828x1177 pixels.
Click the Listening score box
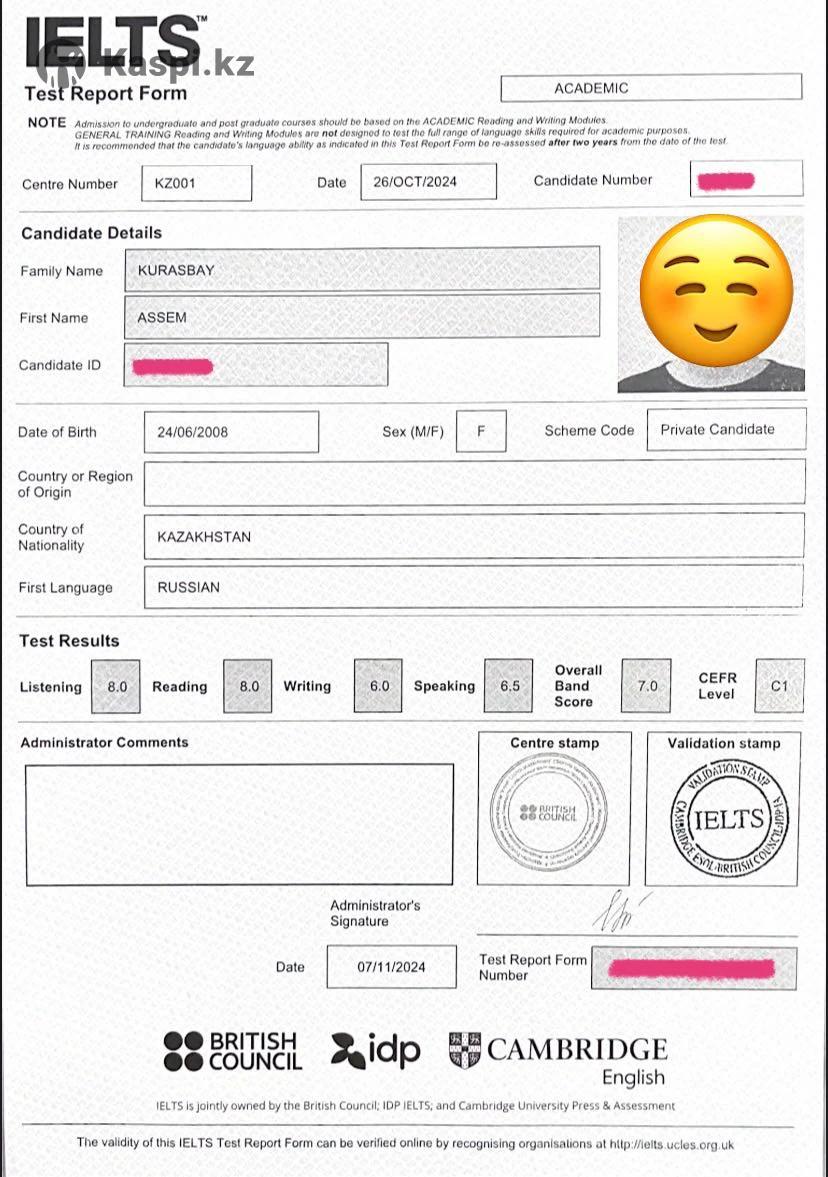point(117,686)
